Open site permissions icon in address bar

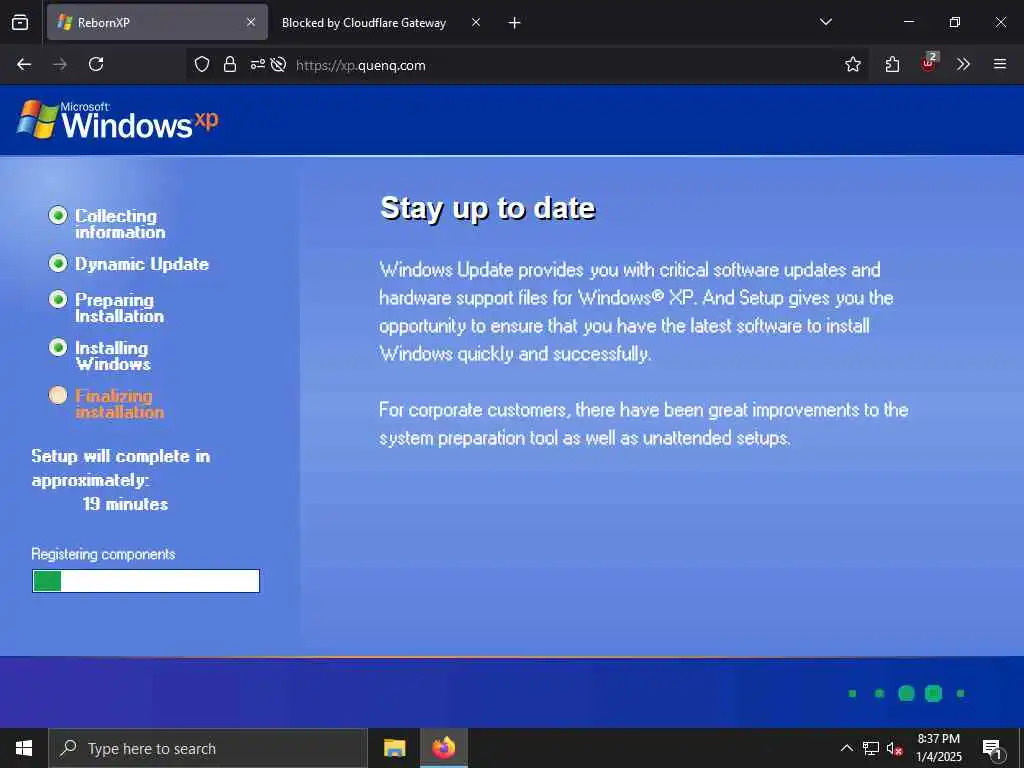(257, 64)
